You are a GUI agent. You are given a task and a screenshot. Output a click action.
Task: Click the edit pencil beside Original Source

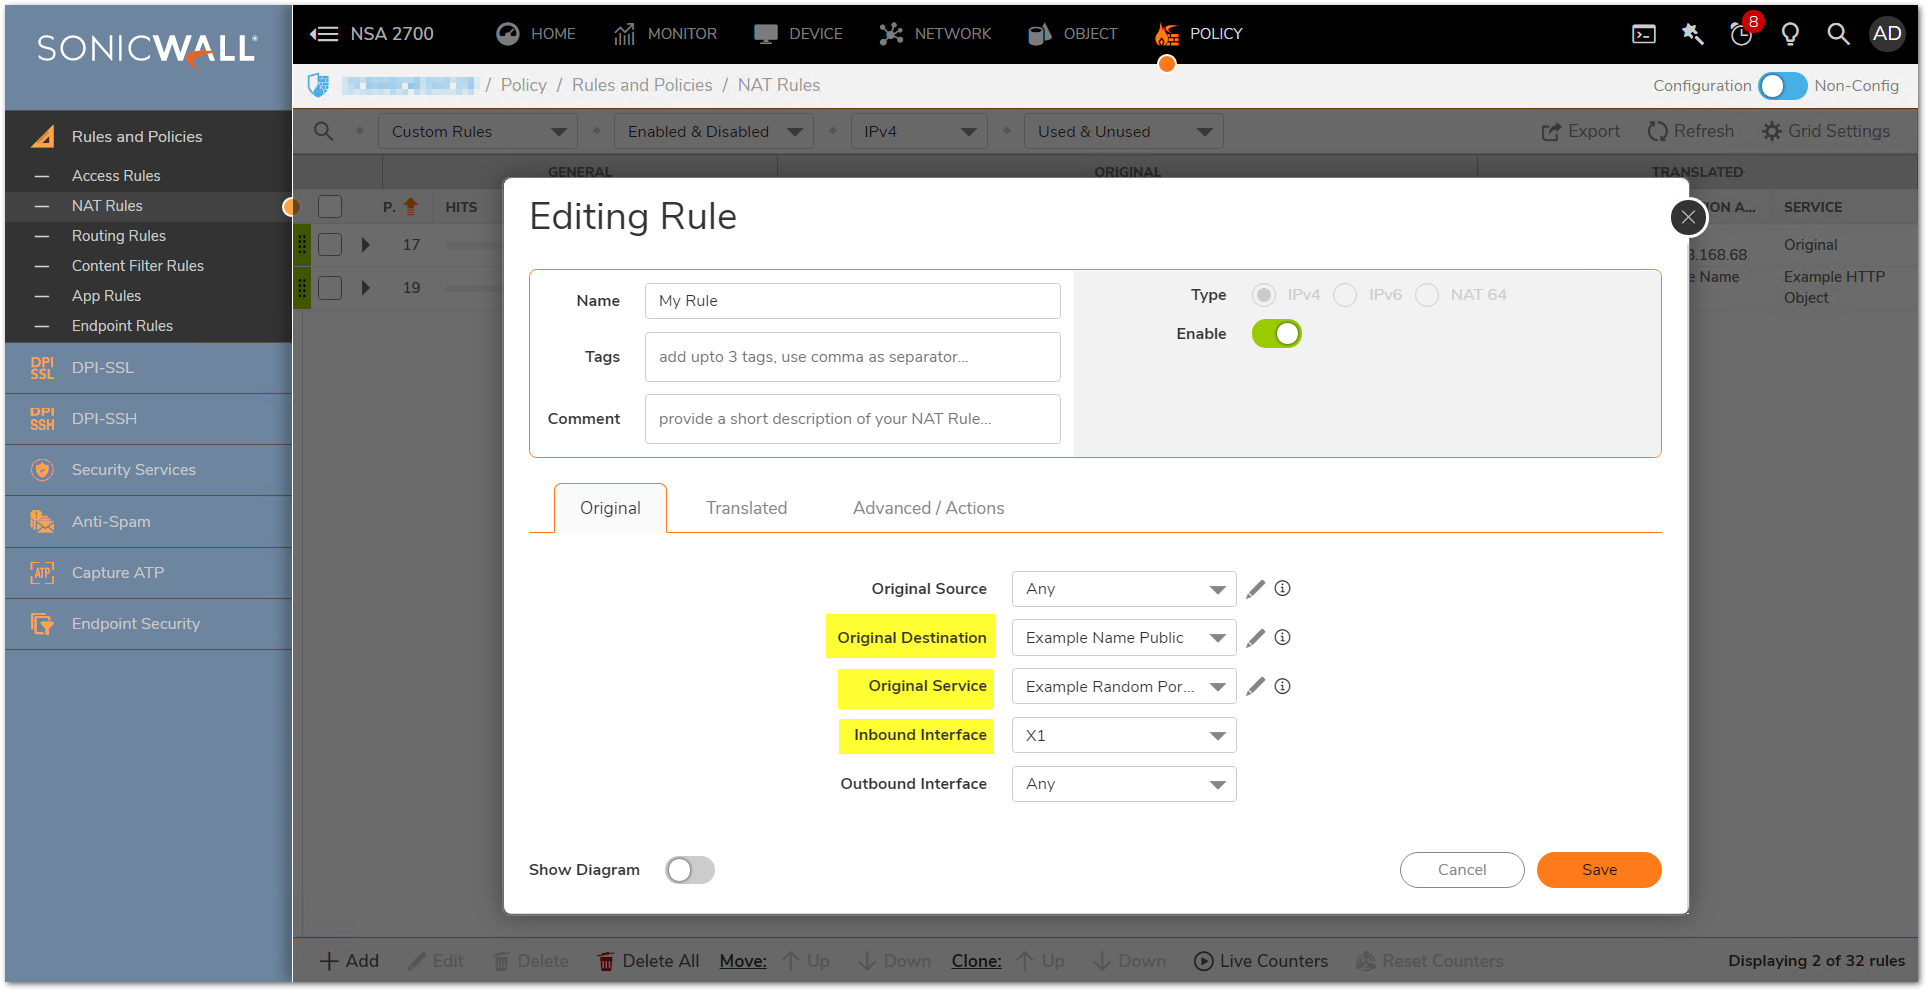(1255, 589)
